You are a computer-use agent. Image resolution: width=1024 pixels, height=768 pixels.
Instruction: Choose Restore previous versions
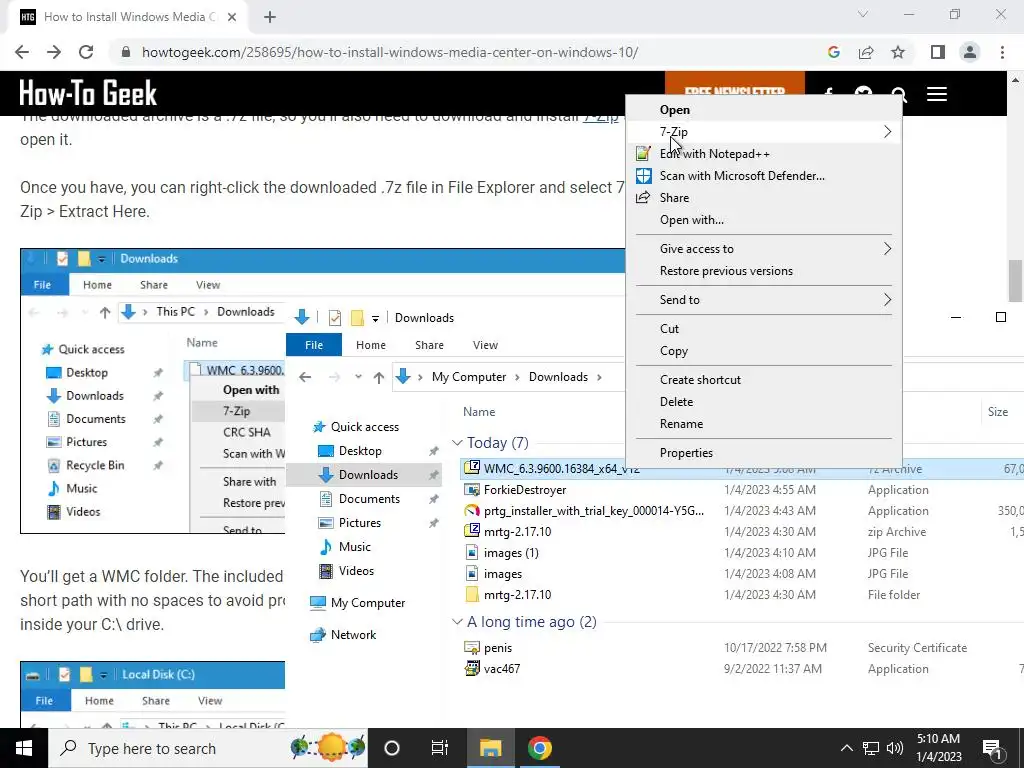tap(765, 271)
